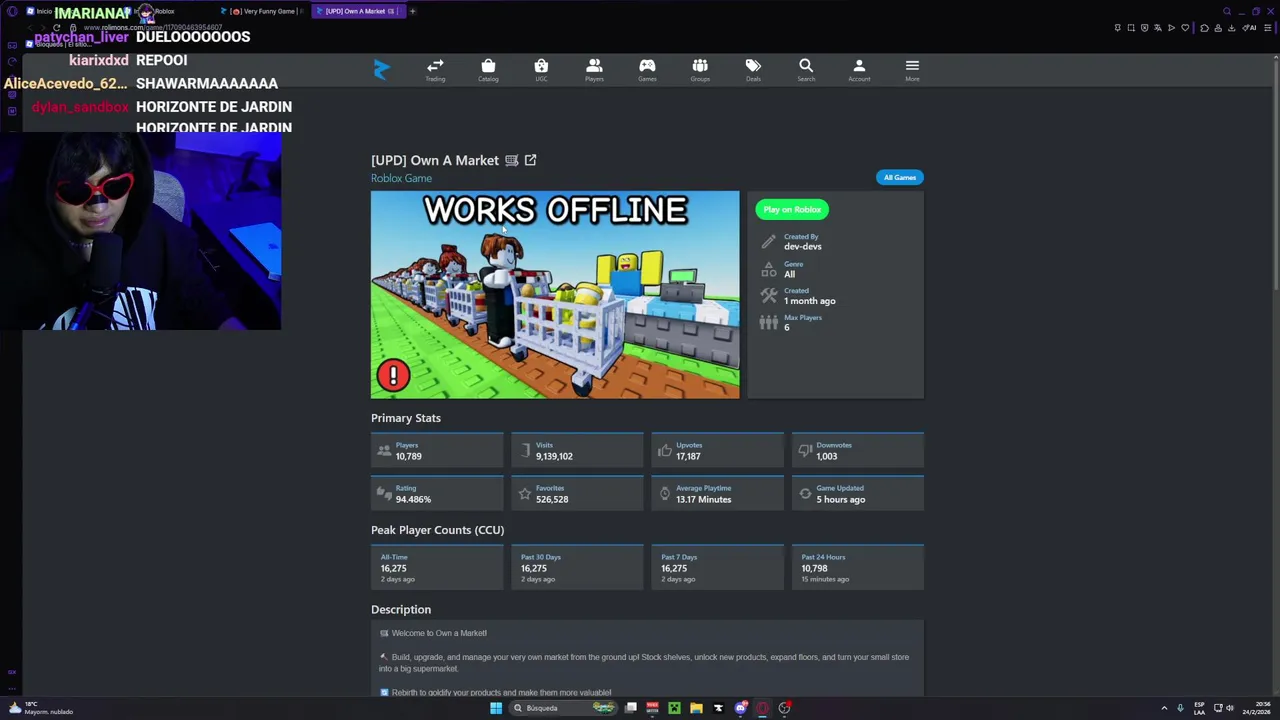Open the browser AI icon

click(1249, 28)
